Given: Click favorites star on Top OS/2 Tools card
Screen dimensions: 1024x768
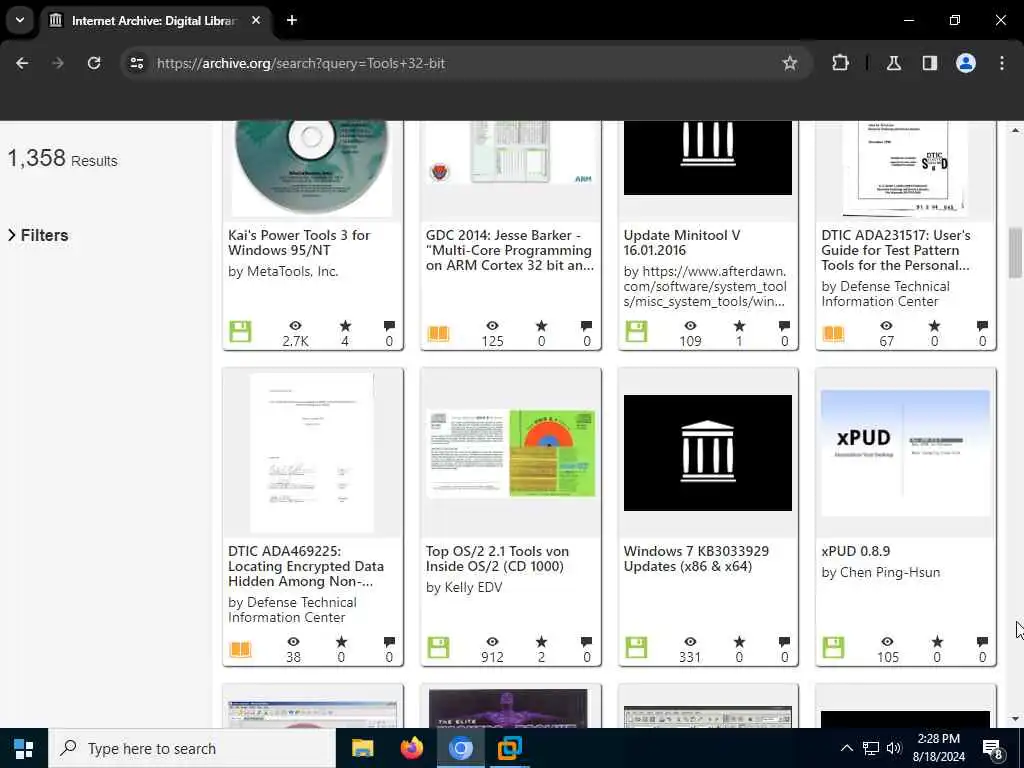Looking at the screenshot, I should [x=541, y=641].
